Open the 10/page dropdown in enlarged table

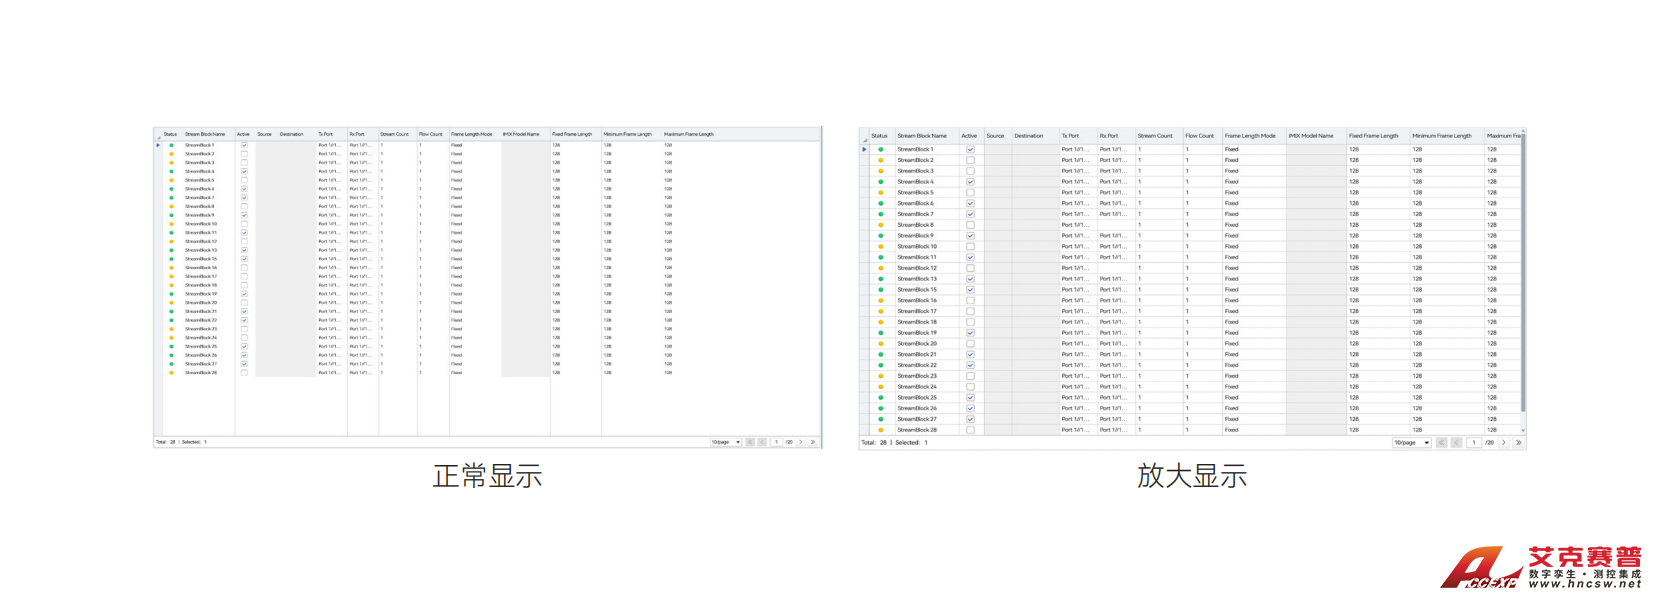[1411, 442]
